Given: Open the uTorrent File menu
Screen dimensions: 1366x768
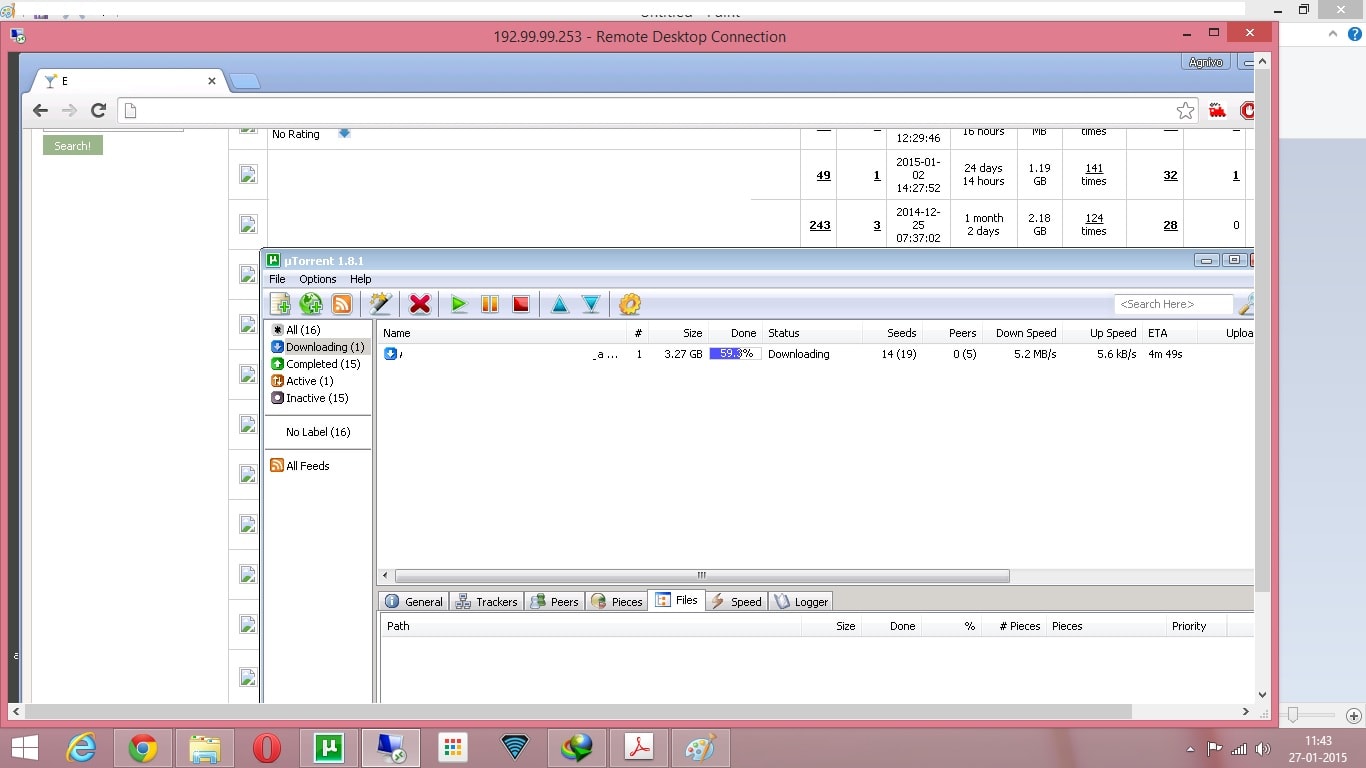Looking at the screenshot, I should coord(277,279).
